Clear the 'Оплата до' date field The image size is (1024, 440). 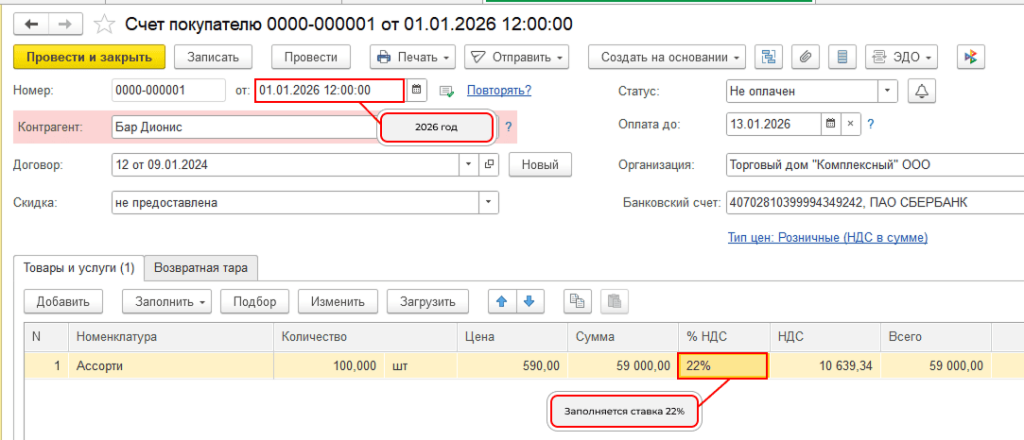pos(850,125)
